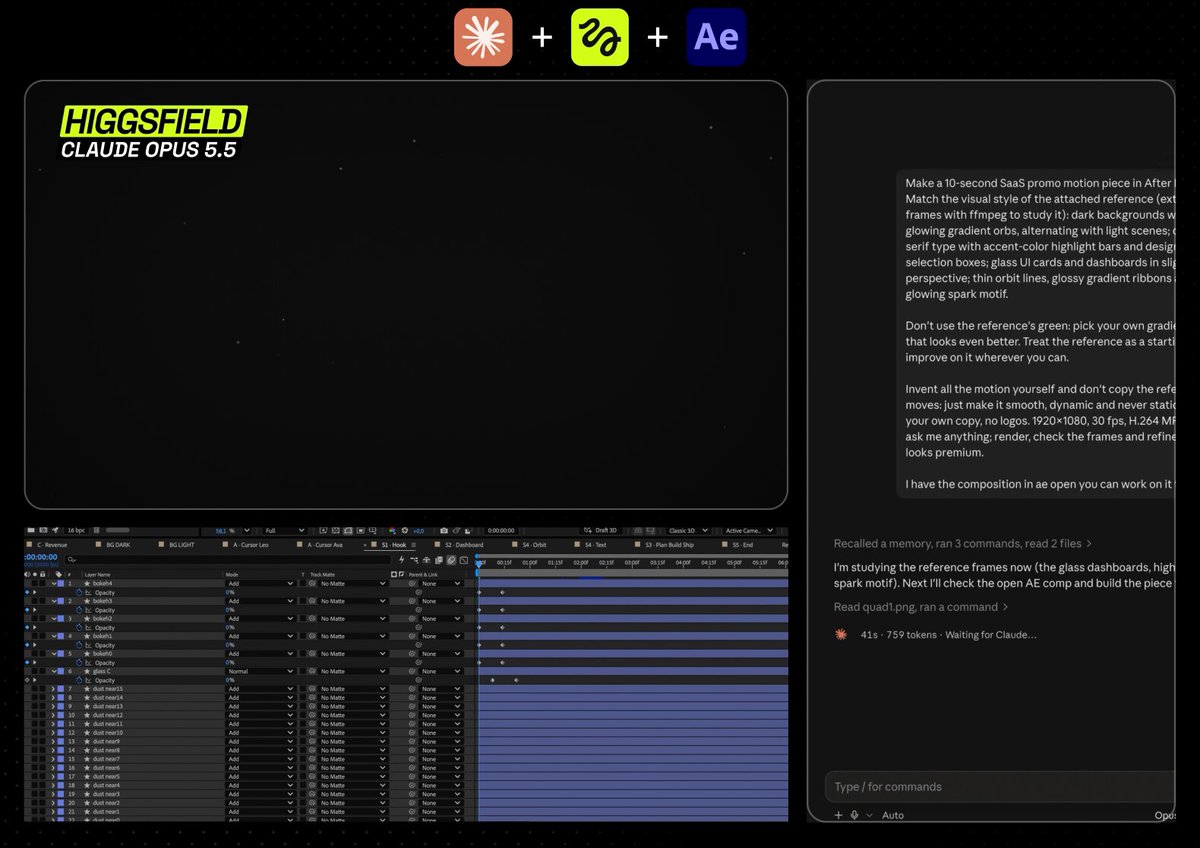The width and height of the screenshot is (1200, 848).
Task: Click the search magnifier icon in timeline
Action: point(71,560)
